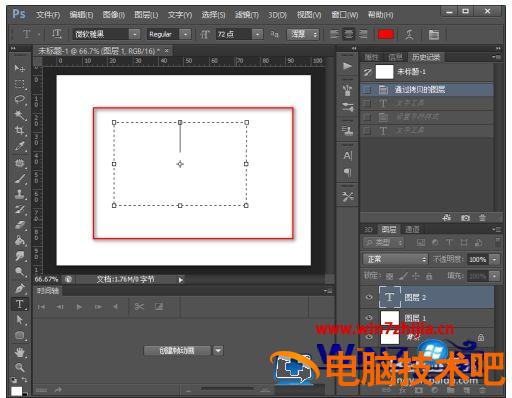This screenshot has height=398, width=512.
Task: Open the 正常 blend mode dropdown
Action: pos(395,259)
